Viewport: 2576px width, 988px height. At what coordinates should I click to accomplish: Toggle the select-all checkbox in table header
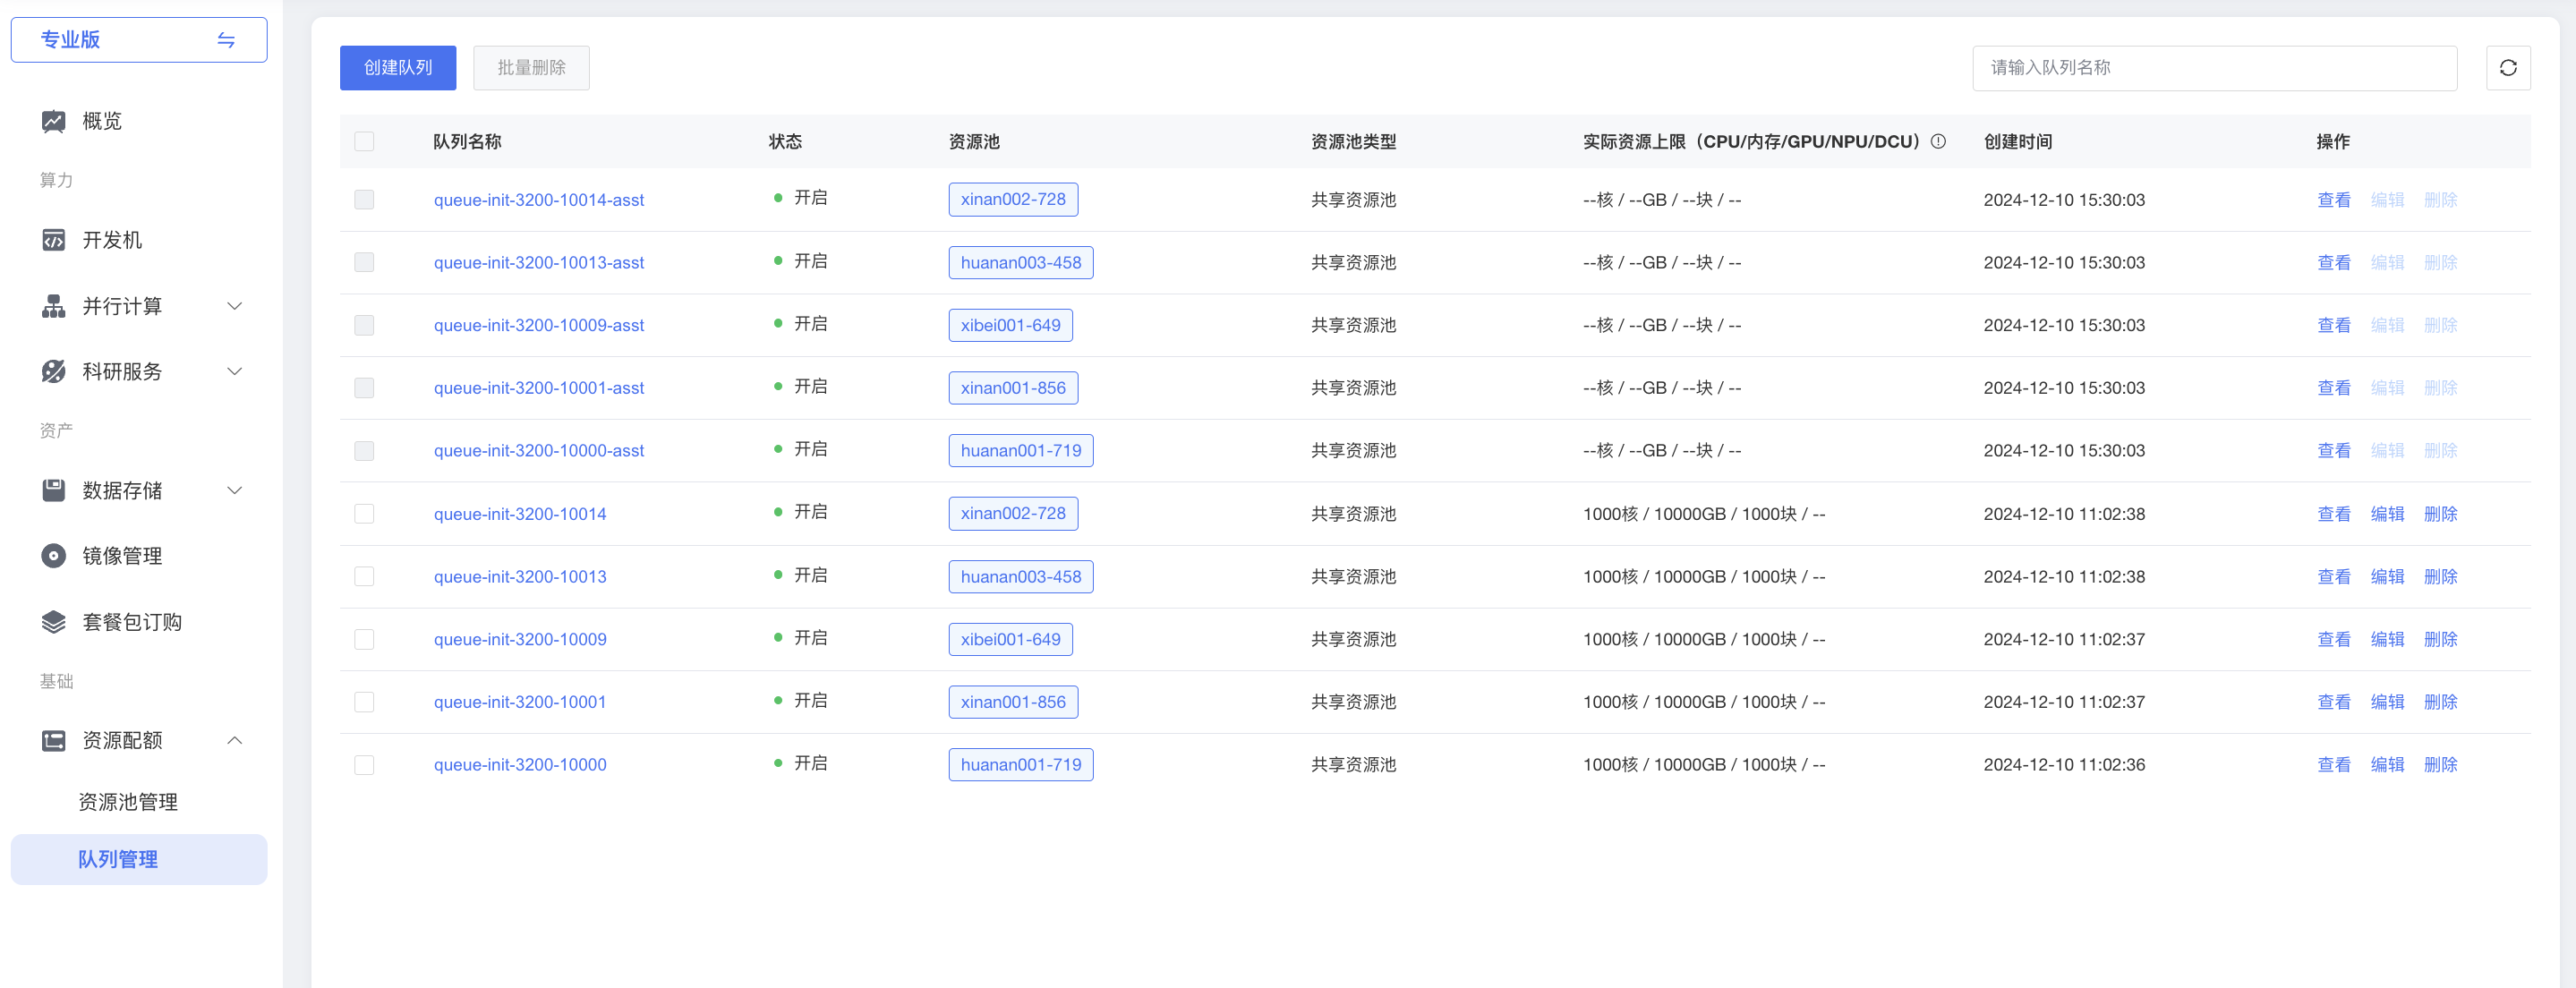coord(364,141)
